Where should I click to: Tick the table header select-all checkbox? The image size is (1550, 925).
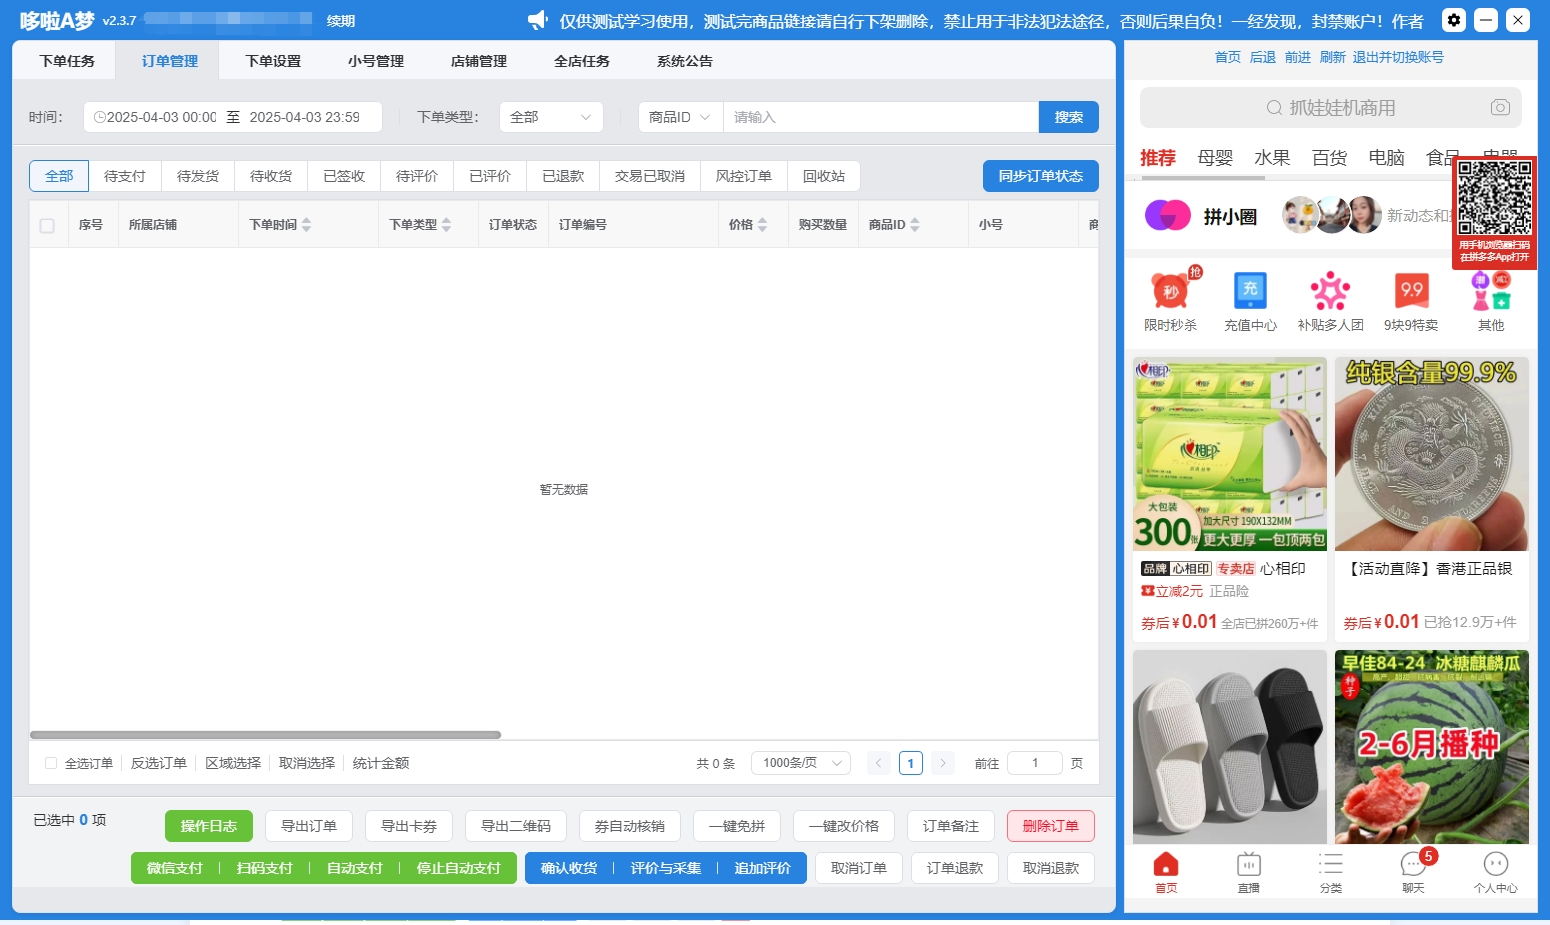(x=47, y=225)
